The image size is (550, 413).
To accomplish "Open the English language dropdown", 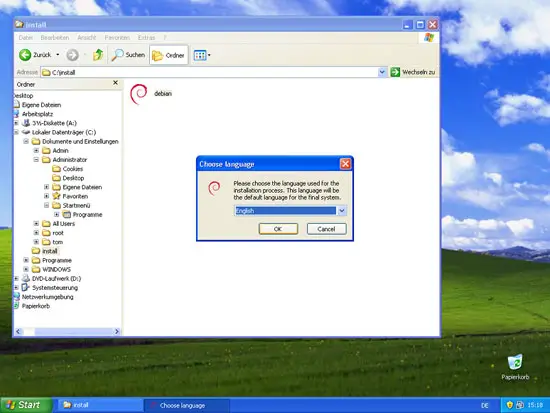I will click(x=342, y=211).
